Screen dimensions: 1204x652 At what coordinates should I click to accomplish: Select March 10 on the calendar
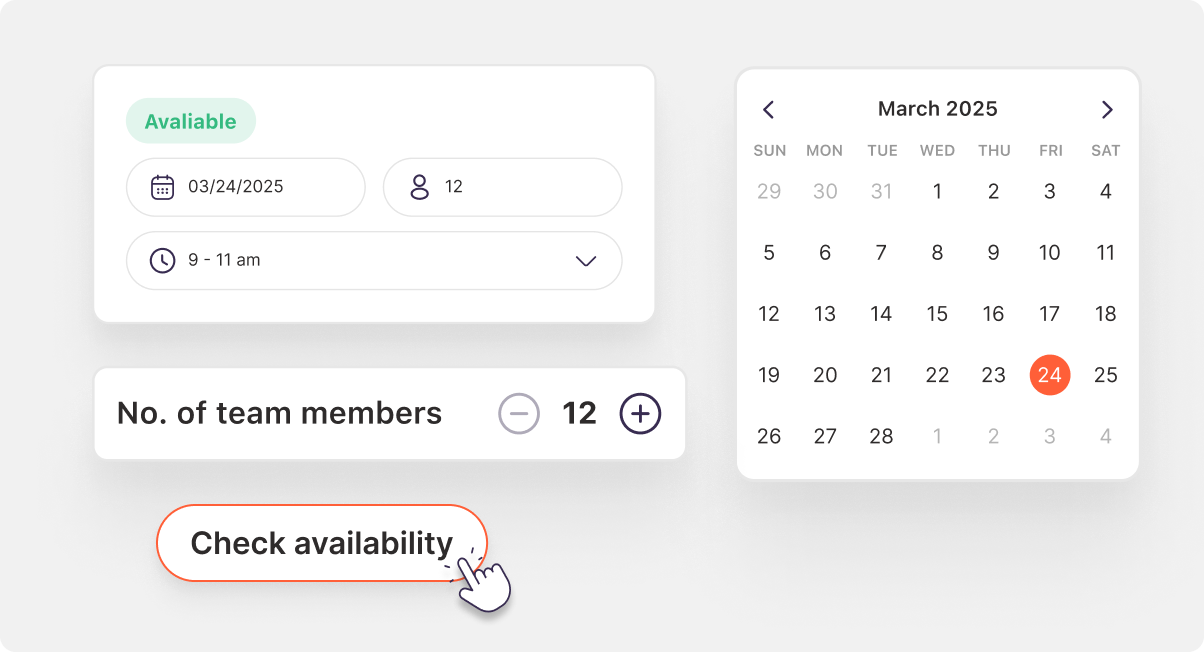coord(1049,253)
